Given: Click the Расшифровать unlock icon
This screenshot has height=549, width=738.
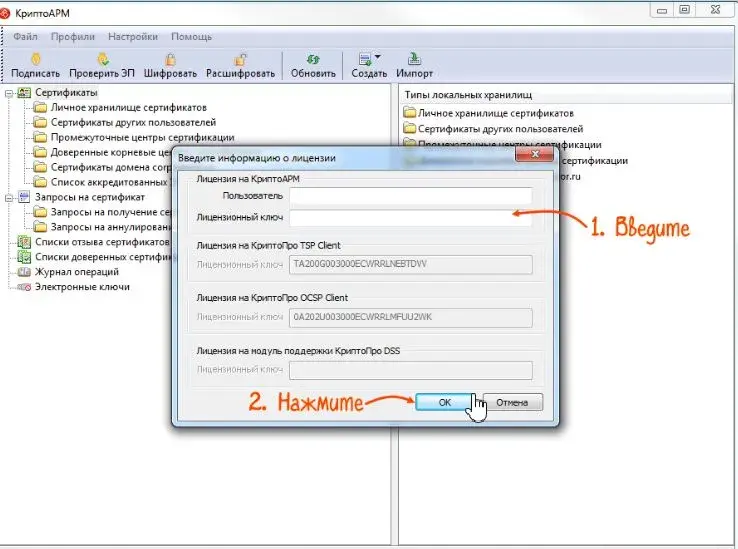Looking at the screenshot, I should [241, 59].
